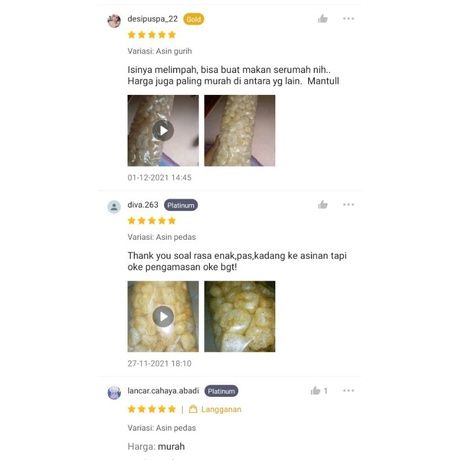460x460 pixels.
Task: Click the Gold badge next to desipuspa_22
Action: click(x=194, y=19)
